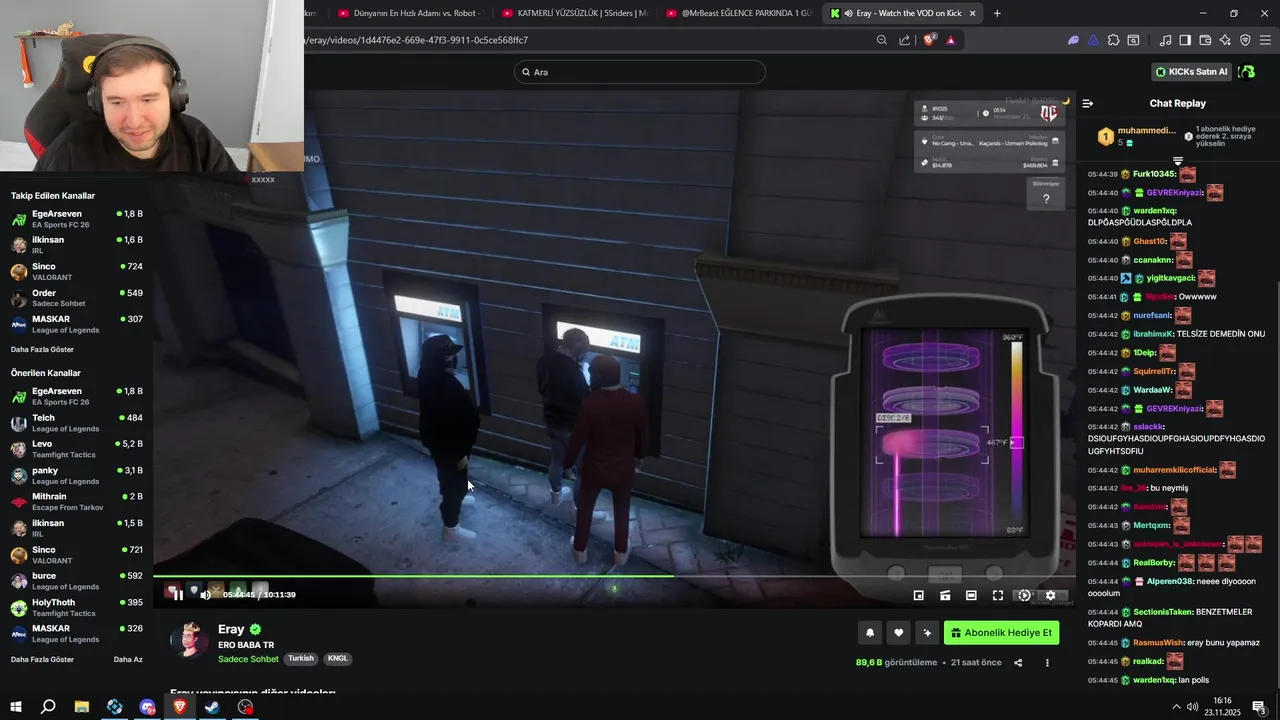Switch to Dünyanın En Hızlı Adamı tab
The height and width of the screenshot is (720, 1280).
(x=408, y=13)
